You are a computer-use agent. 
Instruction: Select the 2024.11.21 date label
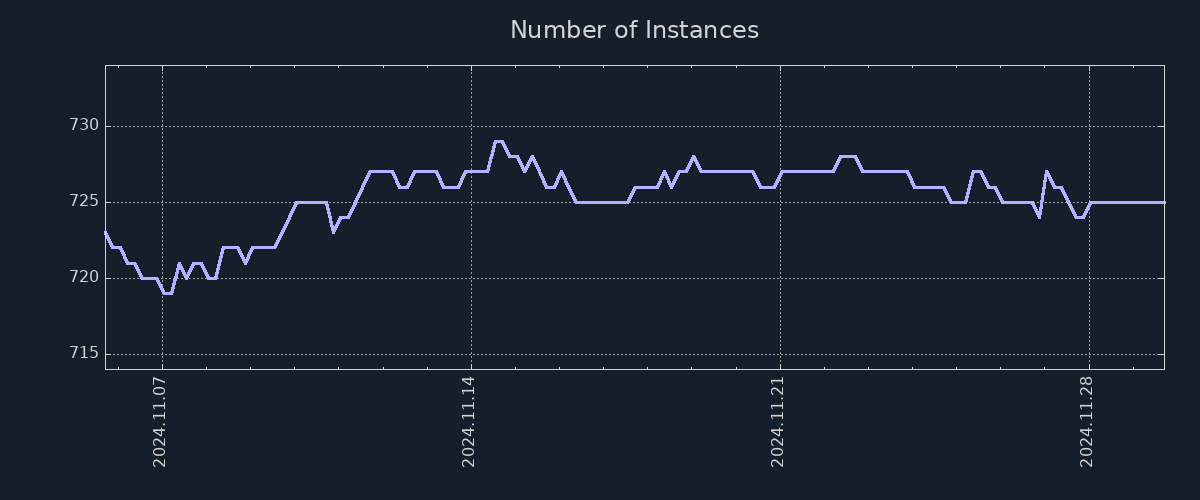778,421
